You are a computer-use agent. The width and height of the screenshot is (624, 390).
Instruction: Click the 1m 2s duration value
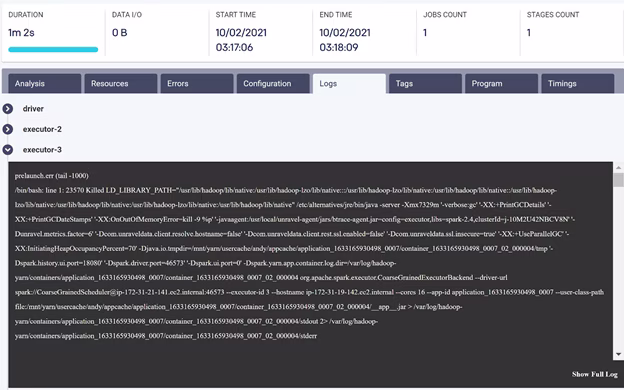coord(21,33)
